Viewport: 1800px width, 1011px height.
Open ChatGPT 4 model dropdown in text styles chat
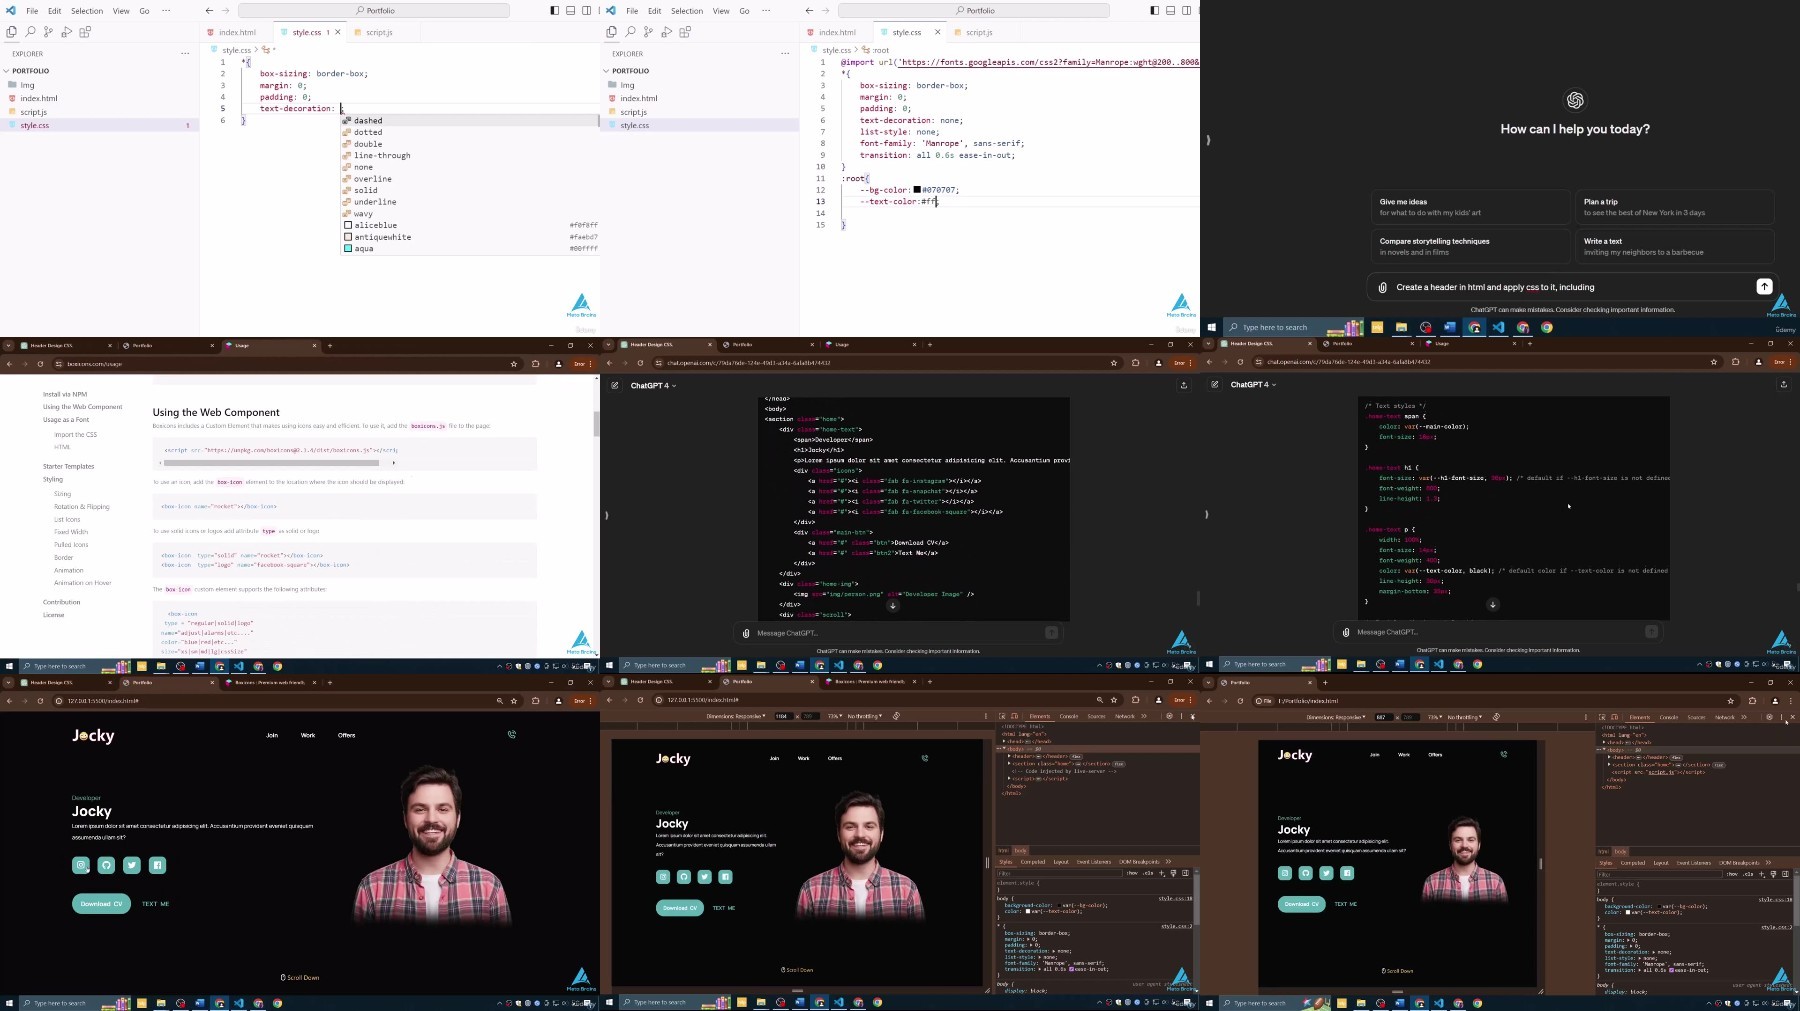[1253, 384]
